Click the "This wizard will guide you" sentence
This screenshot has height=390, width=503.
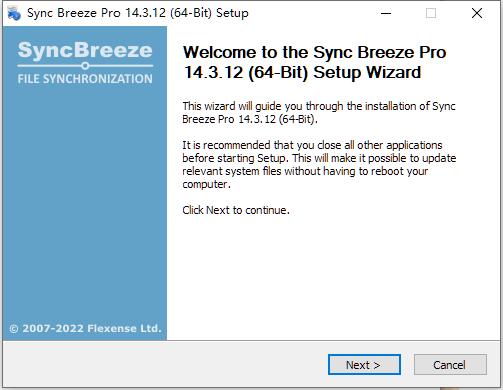(319, 112)
